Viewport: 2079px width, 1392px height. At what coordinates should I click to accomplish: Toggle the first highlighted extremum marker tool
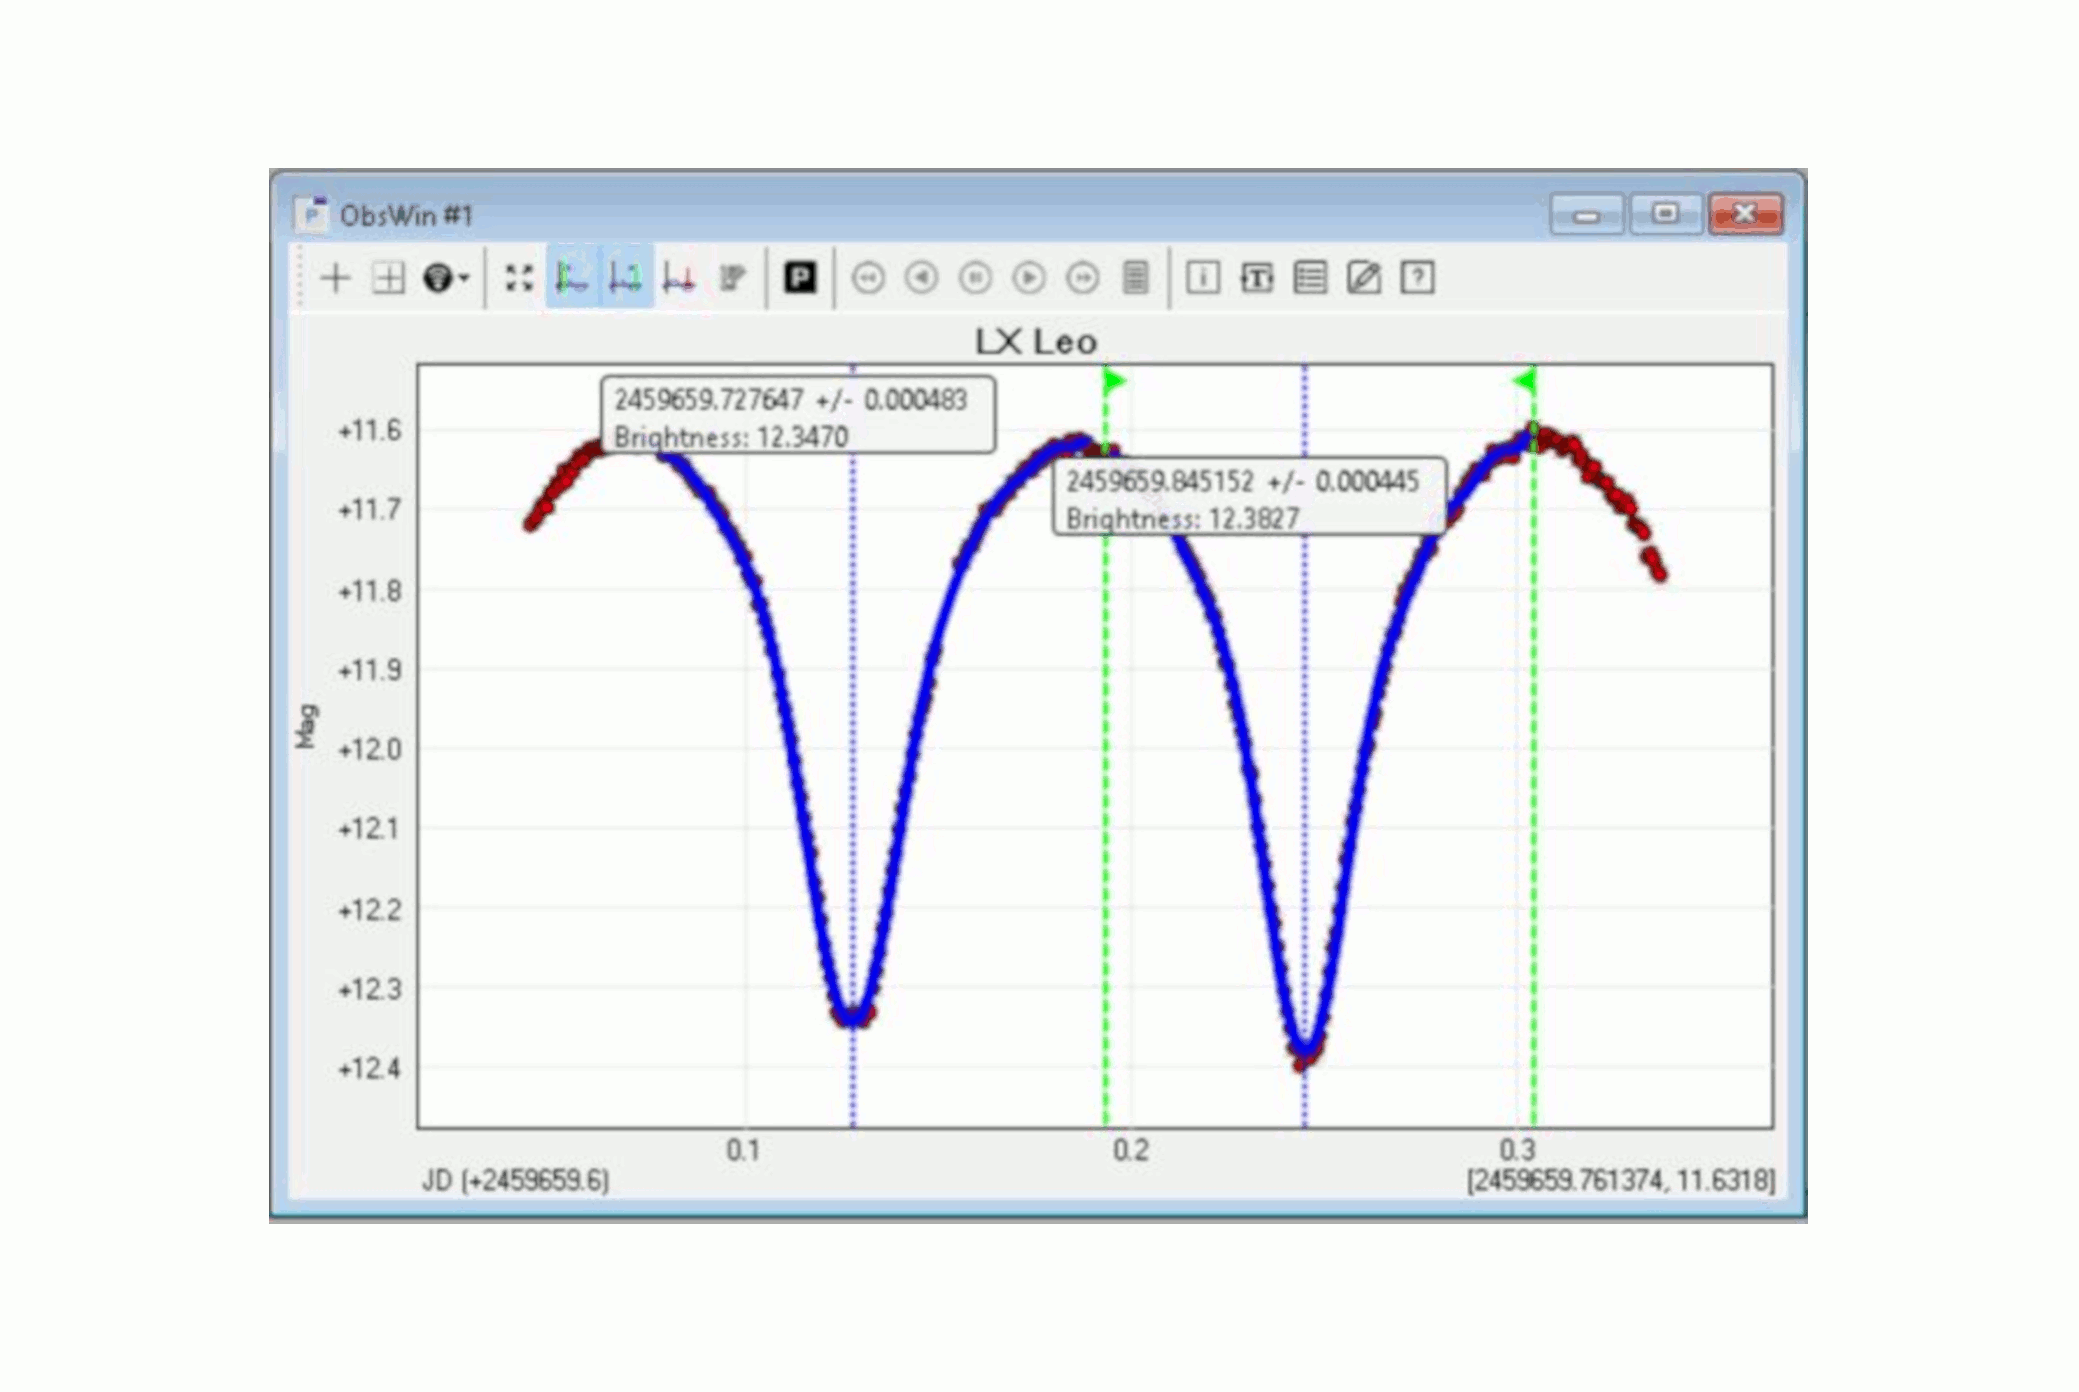(572, 278)
